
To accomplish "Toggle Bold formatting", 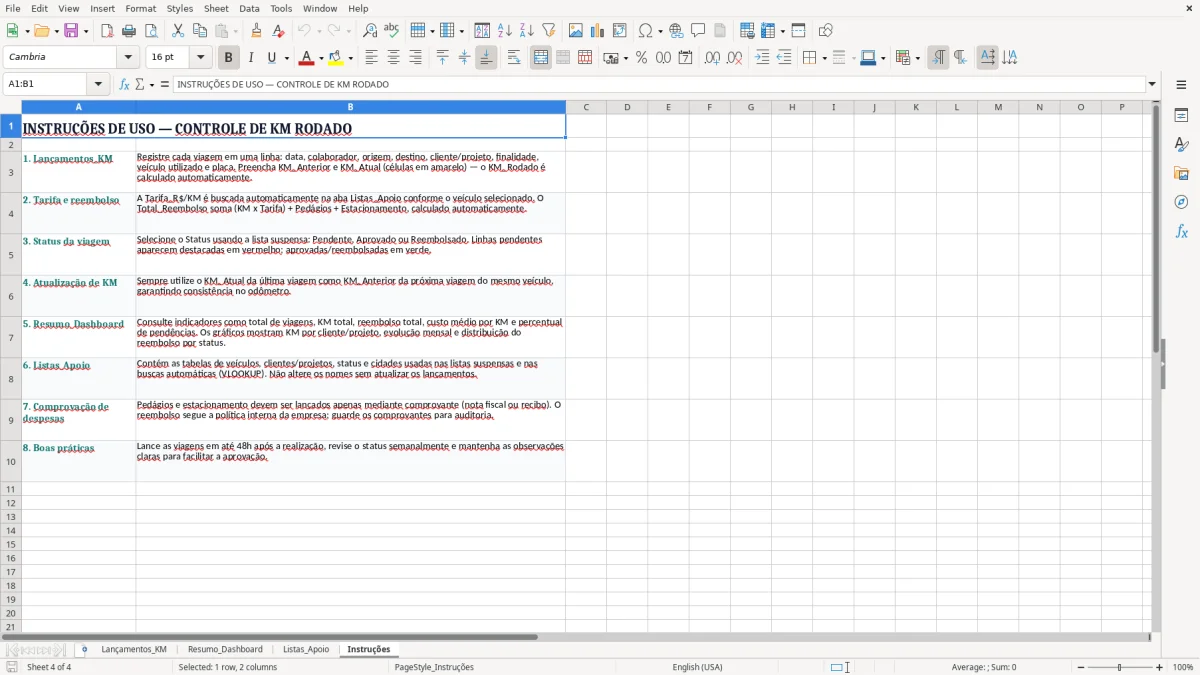I will pyautogui.click(x=229, y=58).
